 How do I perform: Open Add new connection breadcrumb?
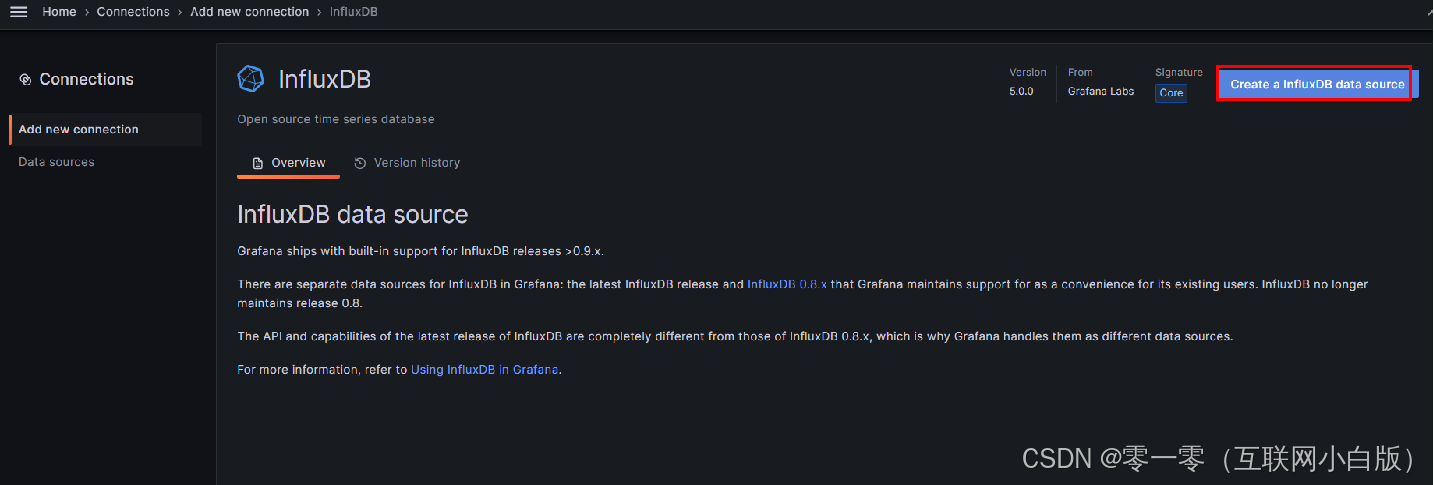[x=249, y=12]
